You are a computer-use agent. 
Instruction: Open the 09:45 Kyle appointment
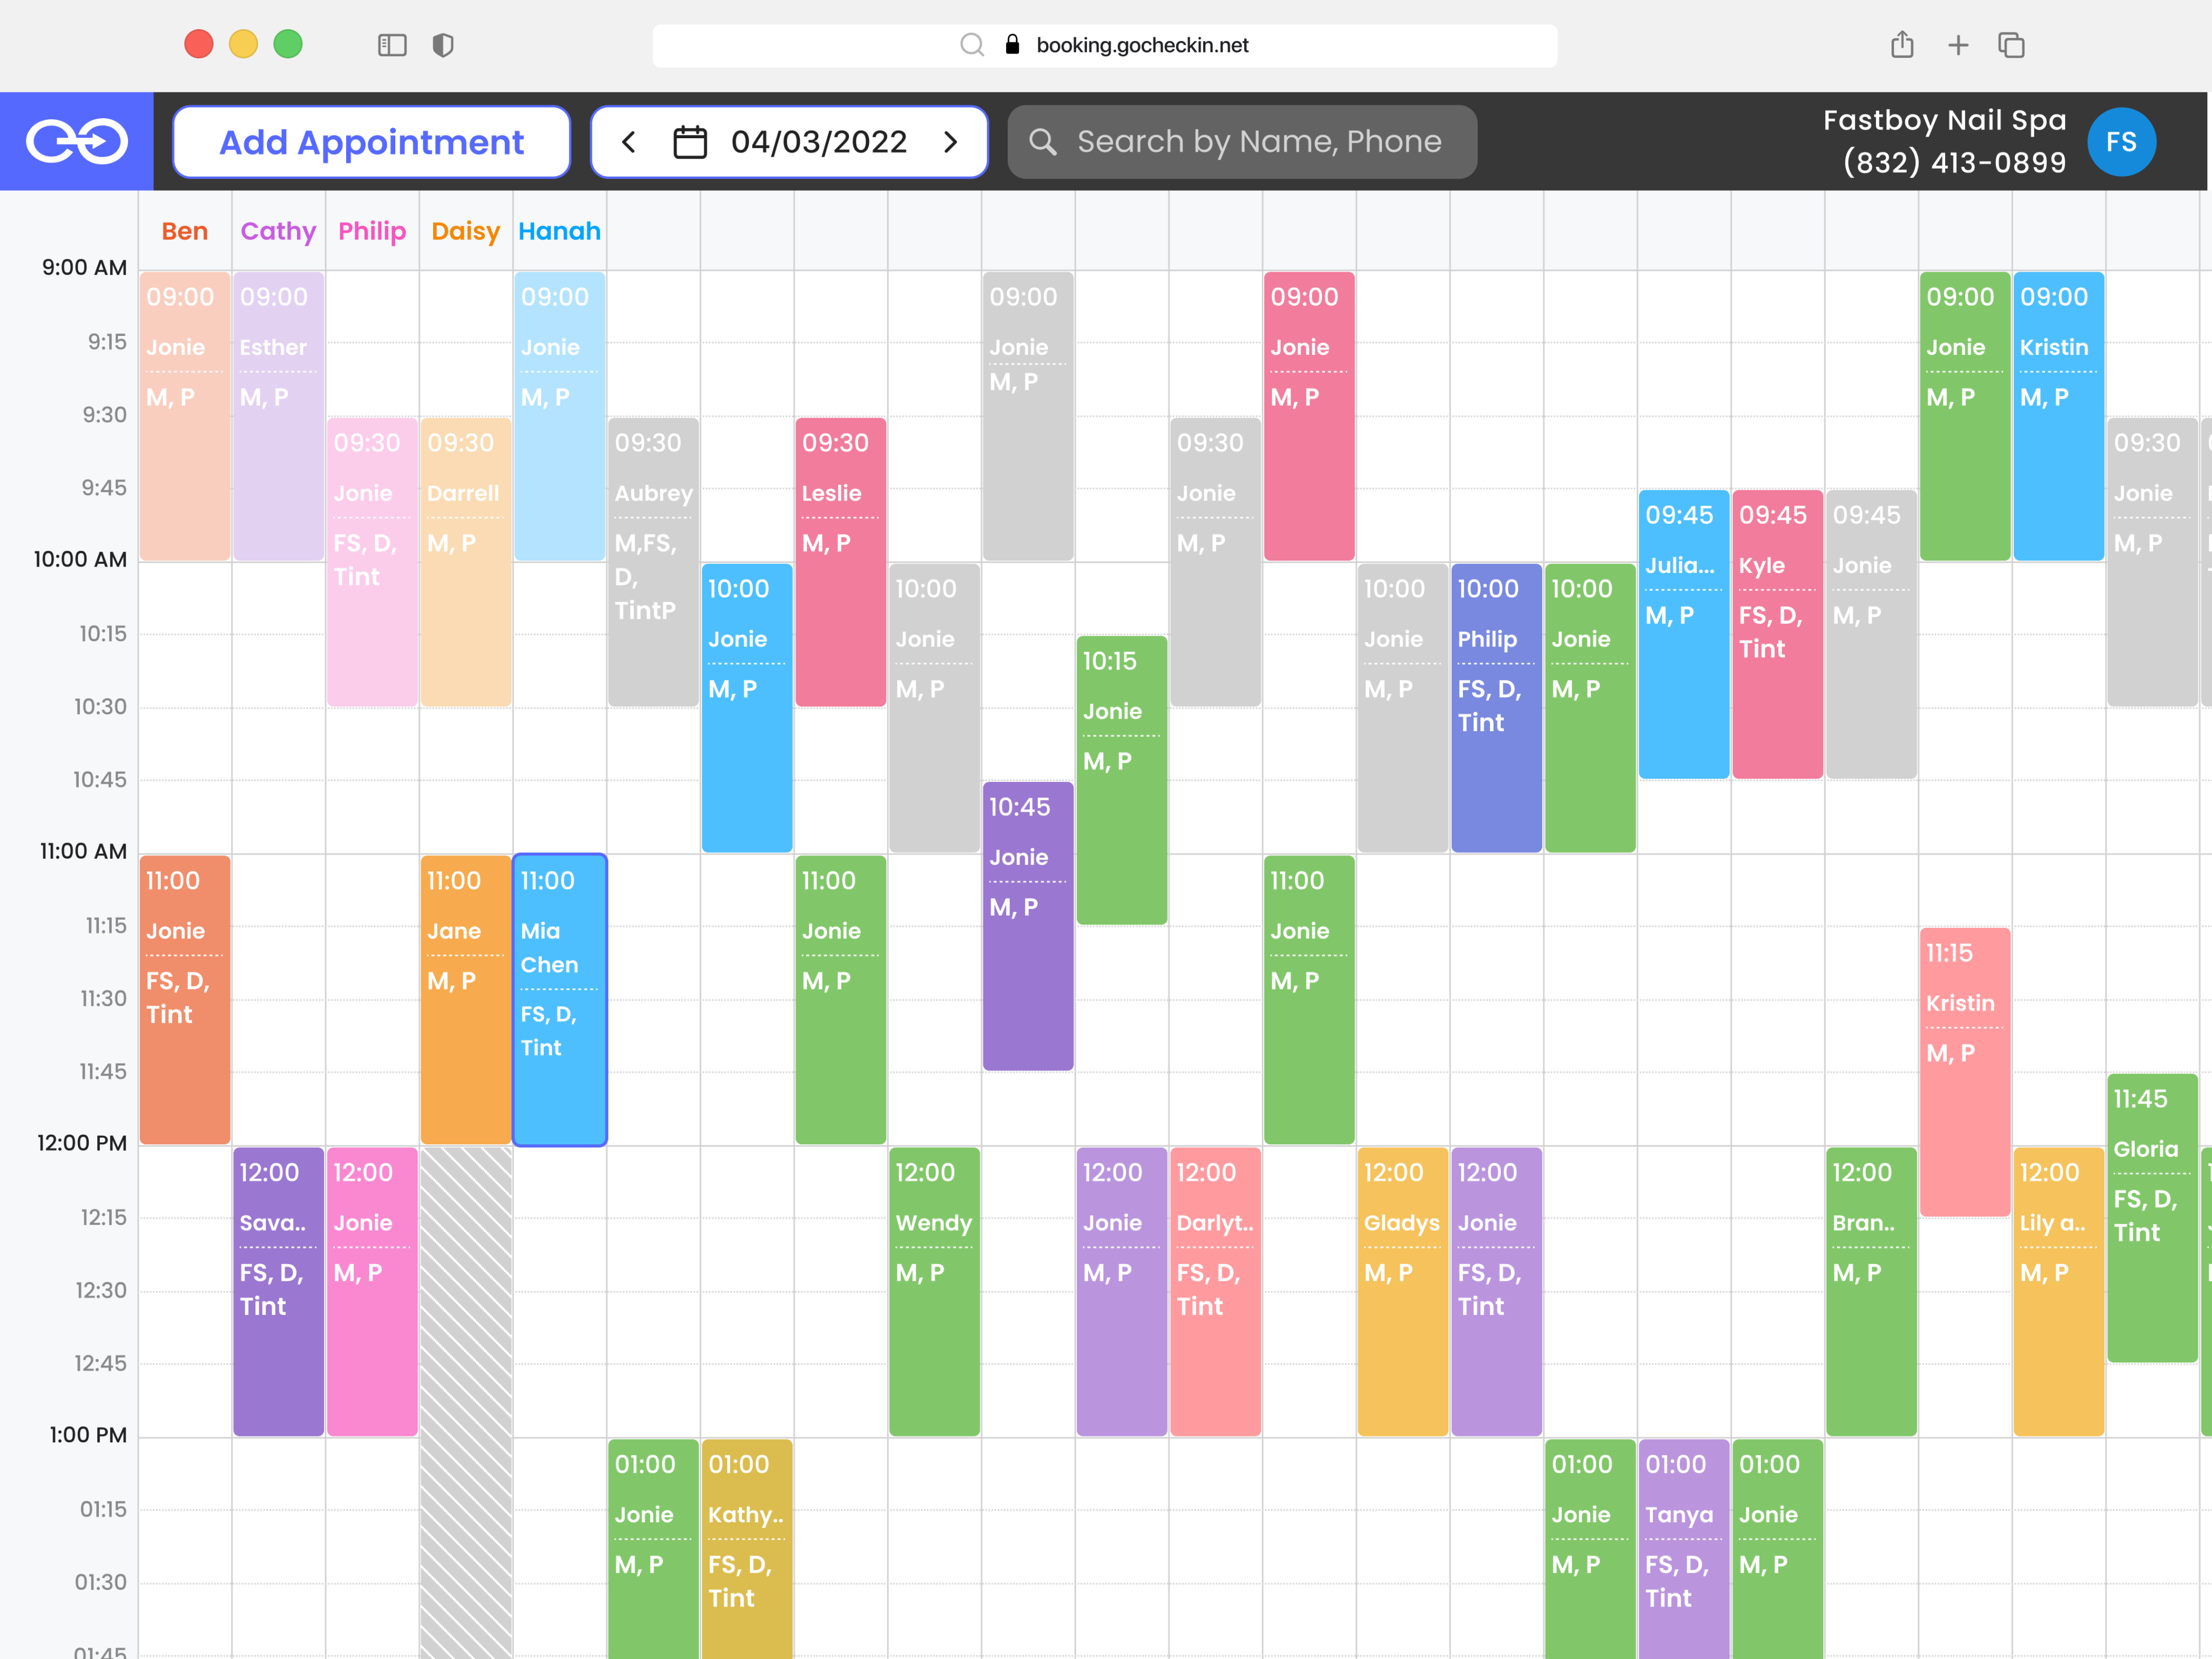click(x=1777, y=634)
